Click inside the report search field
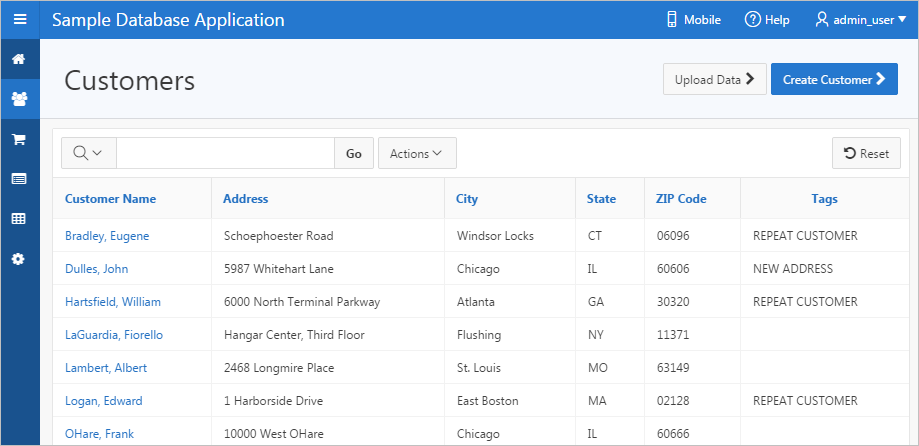 pos(225,153)
